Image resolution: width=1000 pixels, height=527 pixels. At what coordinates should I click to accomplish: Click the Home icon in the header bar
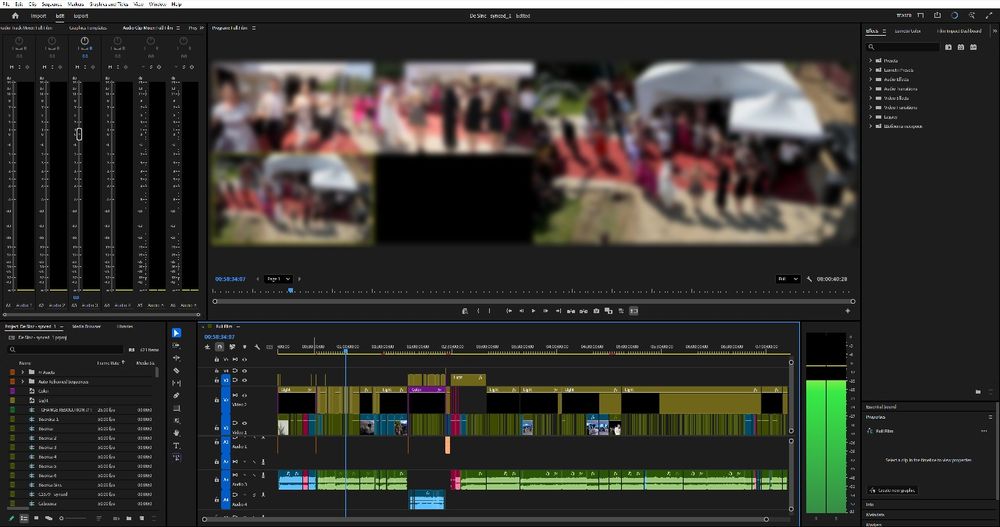15,16
